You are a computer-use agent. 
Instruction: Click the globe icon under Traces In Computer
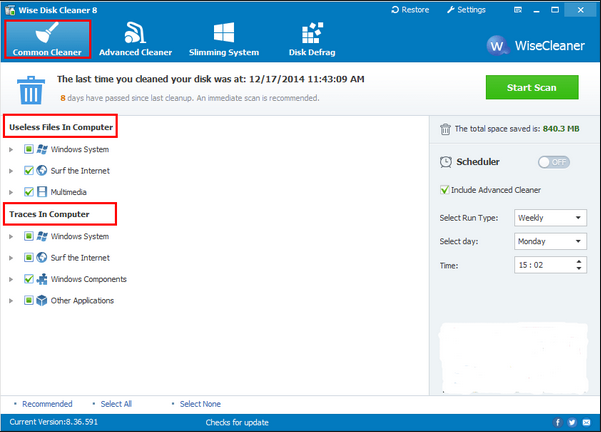click(42, 257)
